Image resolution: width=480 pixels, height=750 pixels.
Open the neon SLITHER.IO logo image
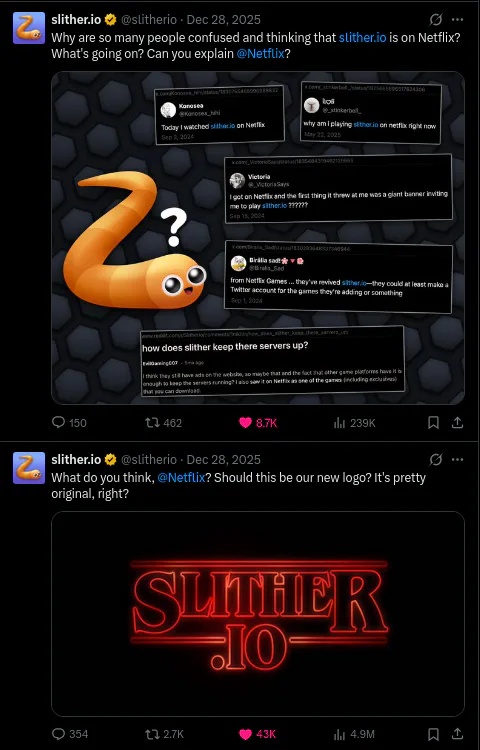(x=258, y=614)
